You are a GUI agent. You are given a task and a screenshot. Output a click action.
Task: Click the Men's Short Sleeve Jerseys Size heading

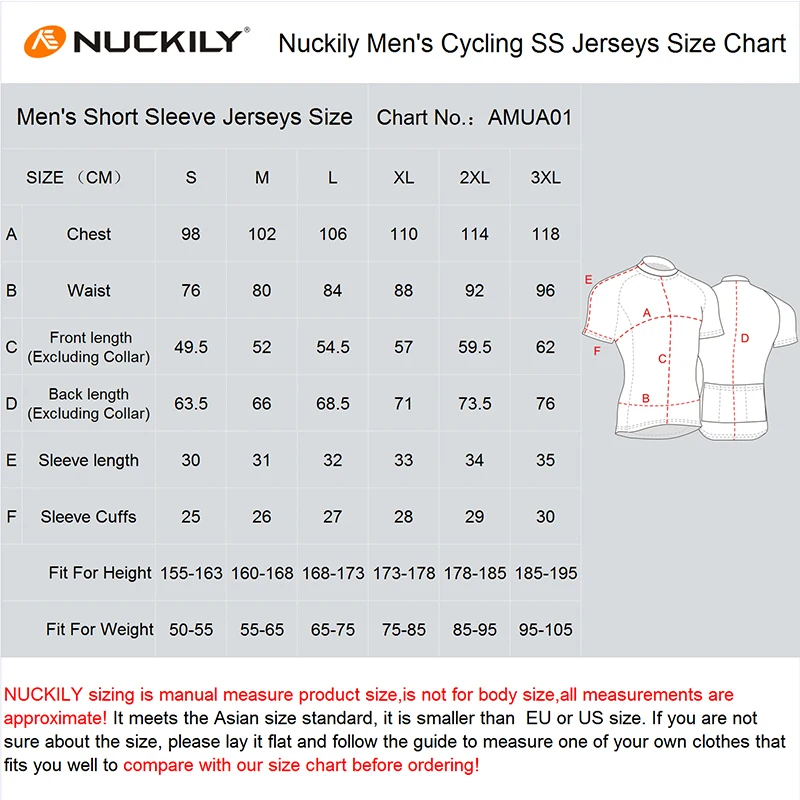click(x=184, y=117)
